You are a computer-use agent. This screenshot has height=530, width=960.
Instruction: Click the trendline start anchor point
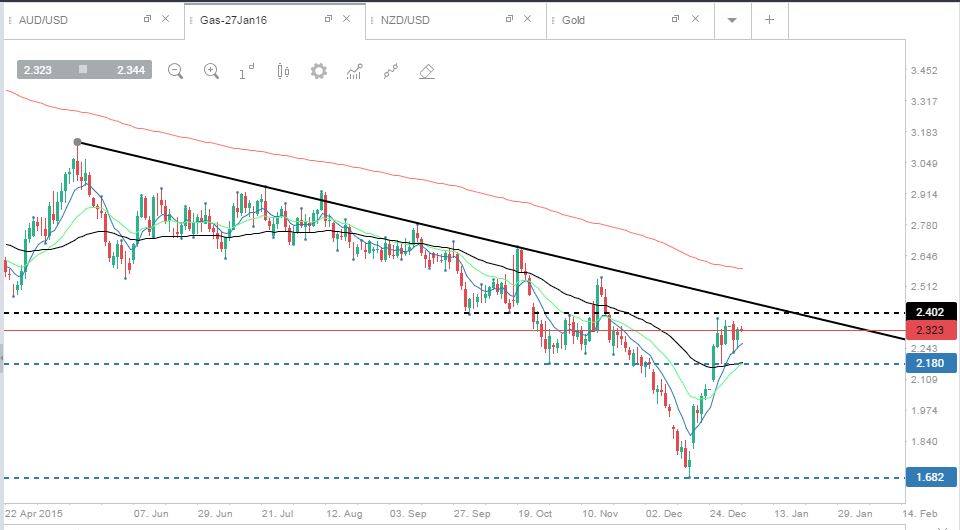(x=77, y=142)
